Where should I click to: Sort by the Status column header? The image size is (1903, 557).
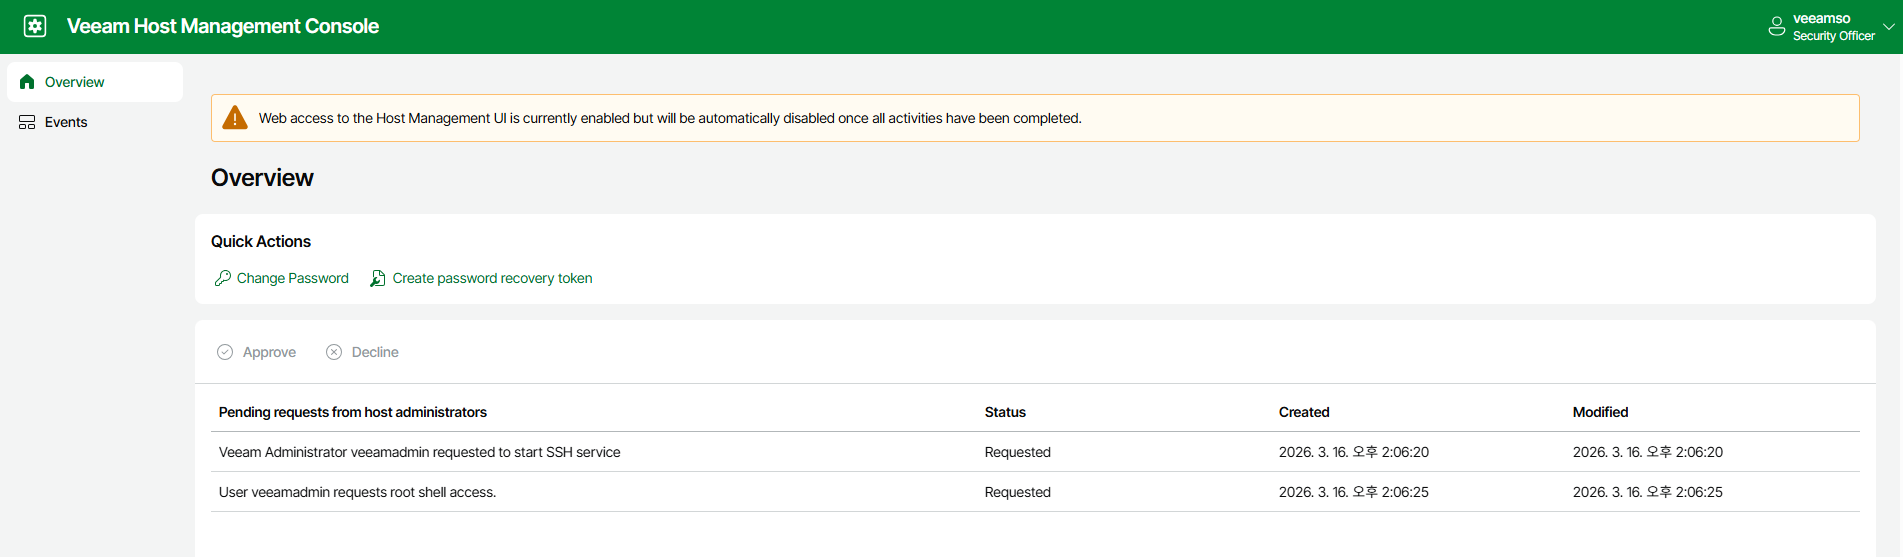[x=1005, y=412]
